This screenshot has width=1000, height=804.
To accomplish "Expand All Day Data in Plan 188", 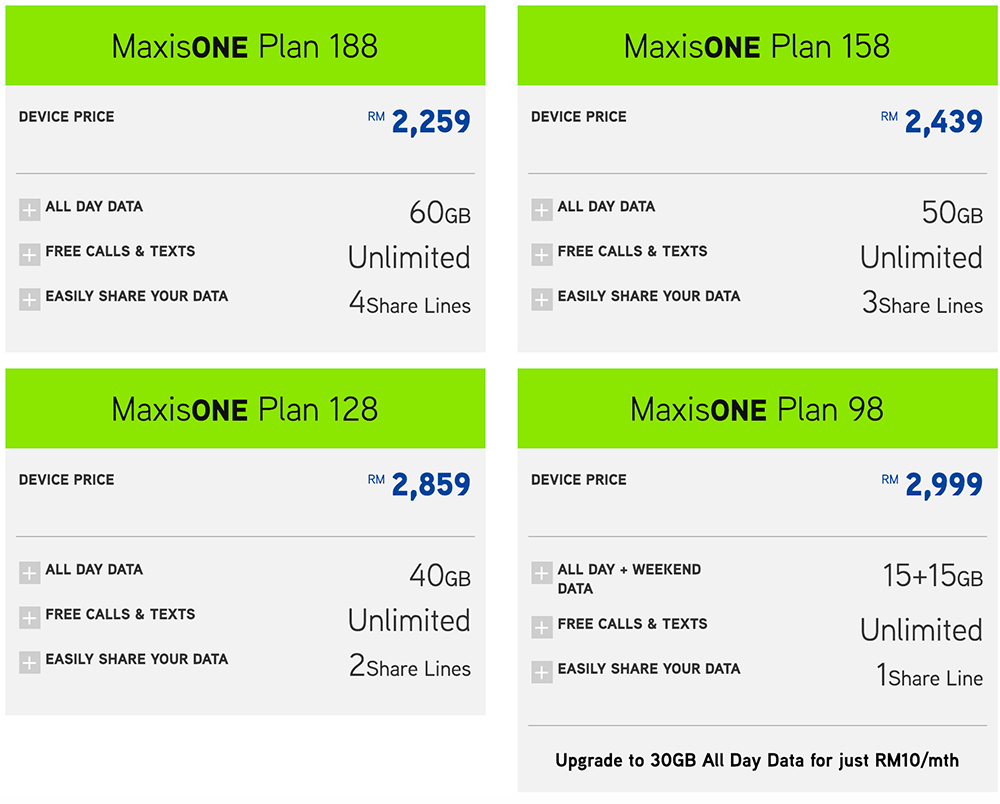I will pos(30,210).
